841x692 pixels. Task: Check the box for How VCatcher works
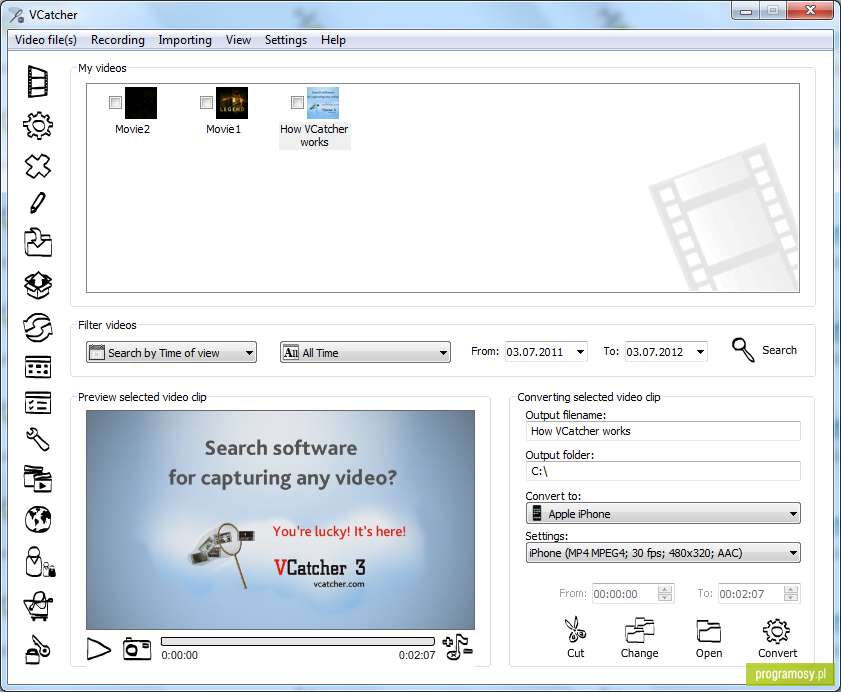point(297,102)
